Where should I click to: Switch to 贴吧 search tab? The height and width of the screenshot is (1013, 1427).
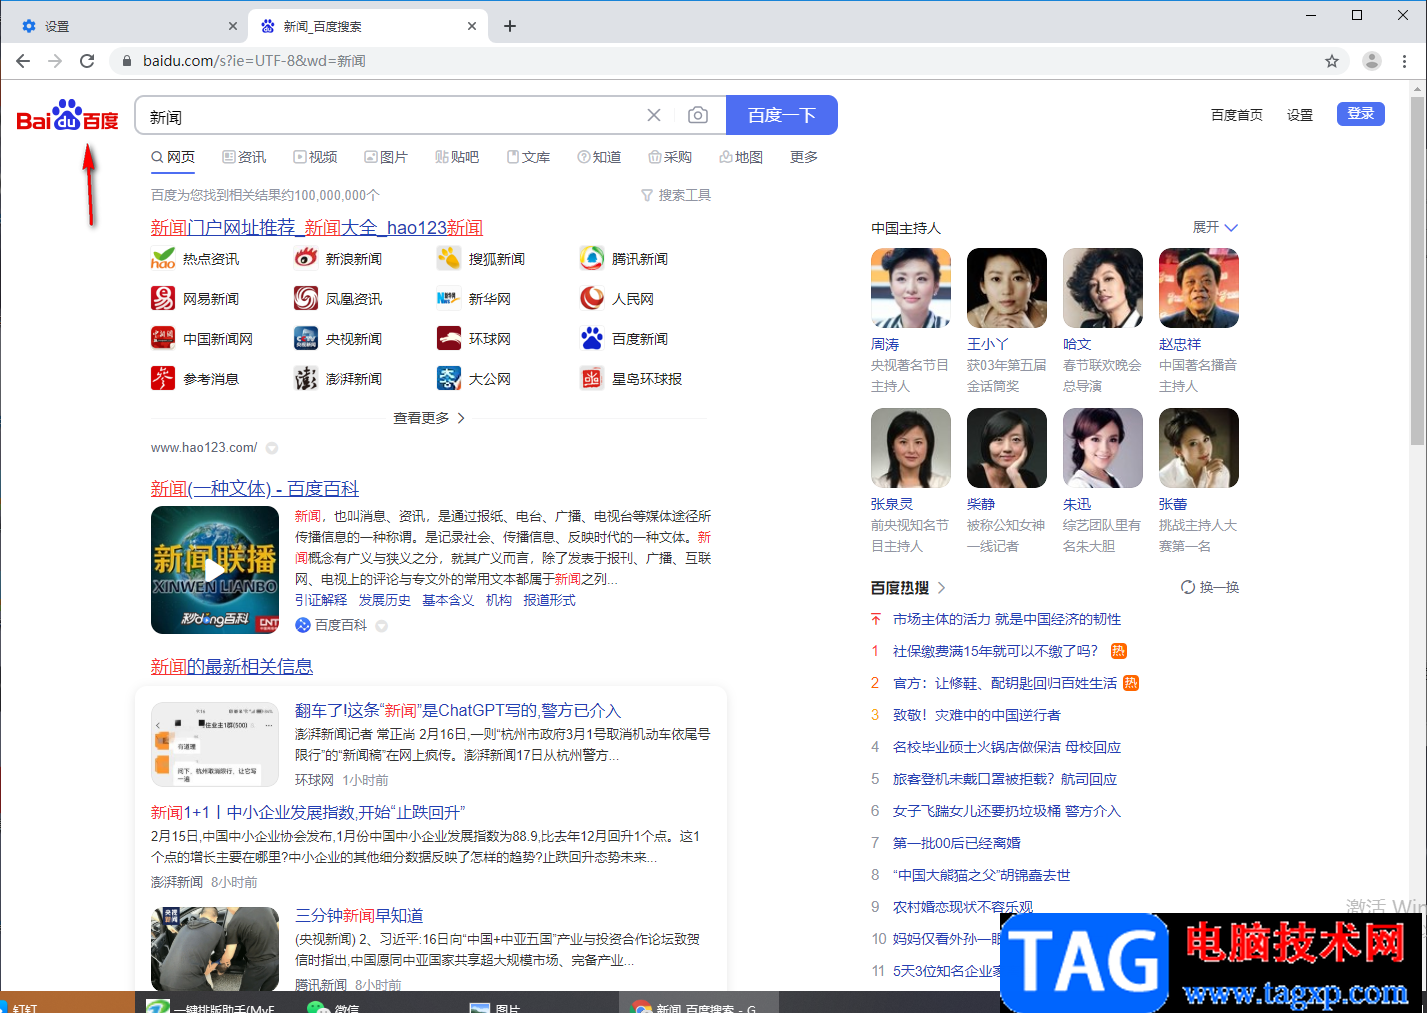(457, 157)
